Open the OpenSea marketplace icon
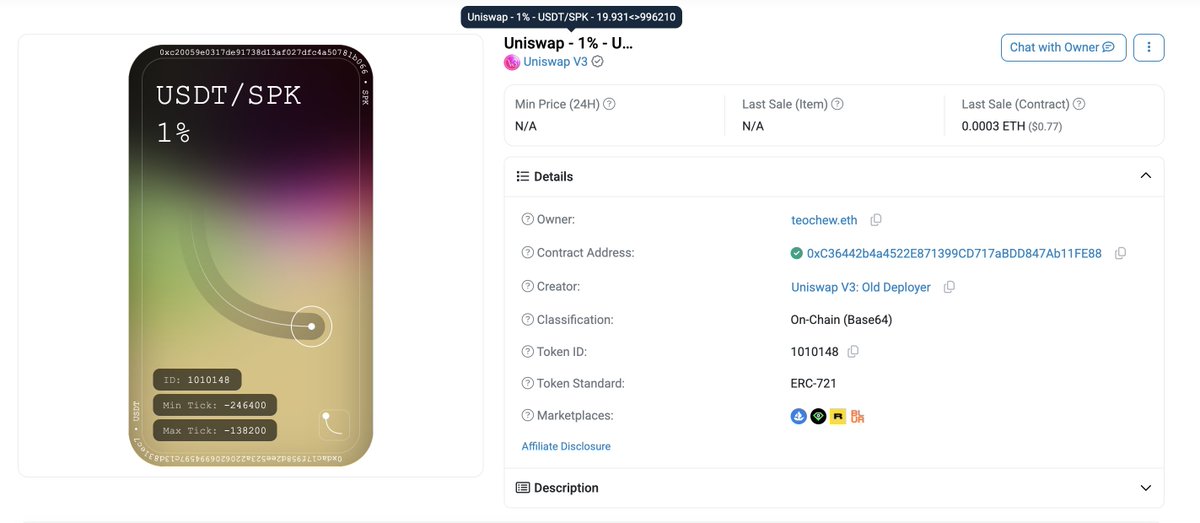The image size is (1200, 523). 799,416
